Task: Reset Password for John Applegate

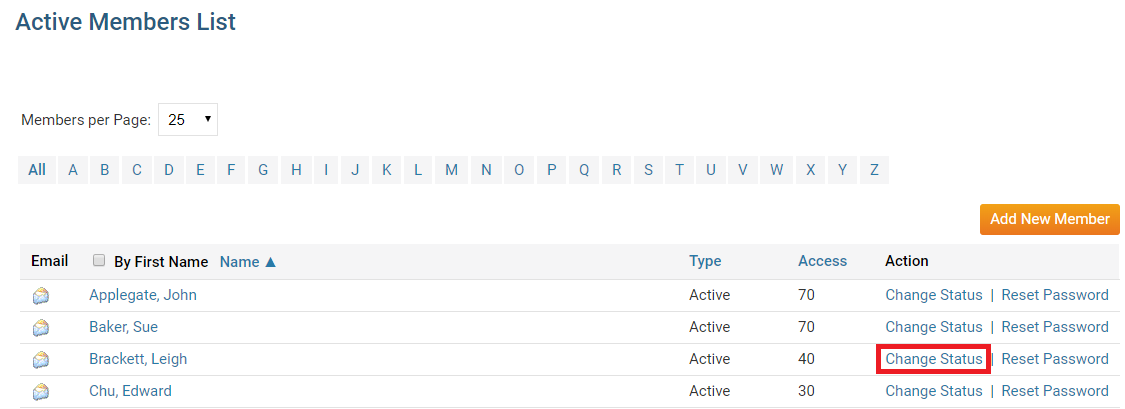Action: [x=1055, y=295]
